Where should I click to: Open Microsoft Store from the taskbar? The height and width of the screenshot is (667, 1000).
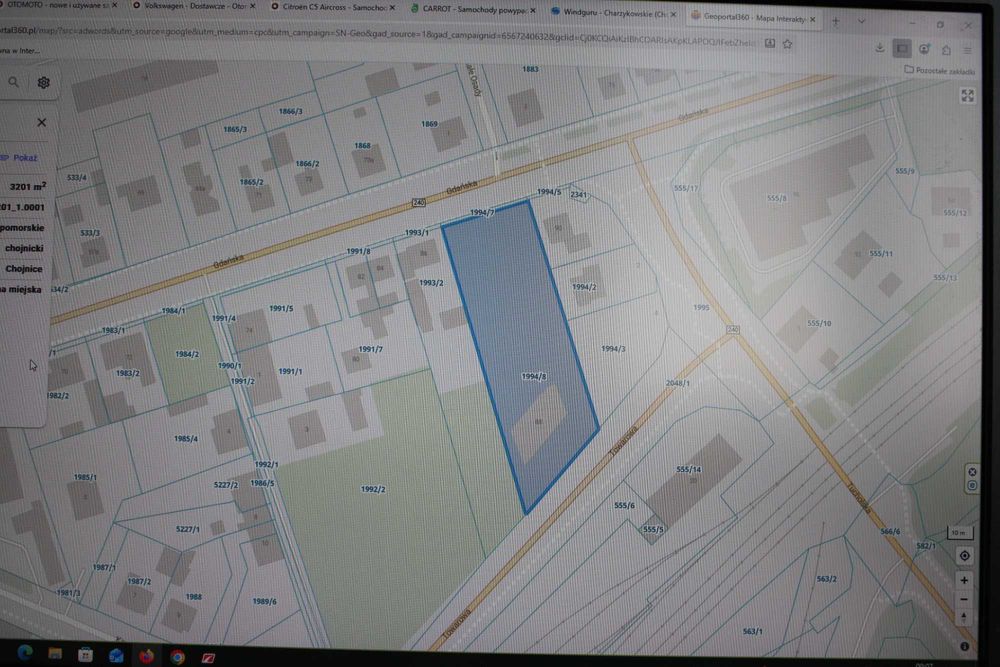(85, 655)
